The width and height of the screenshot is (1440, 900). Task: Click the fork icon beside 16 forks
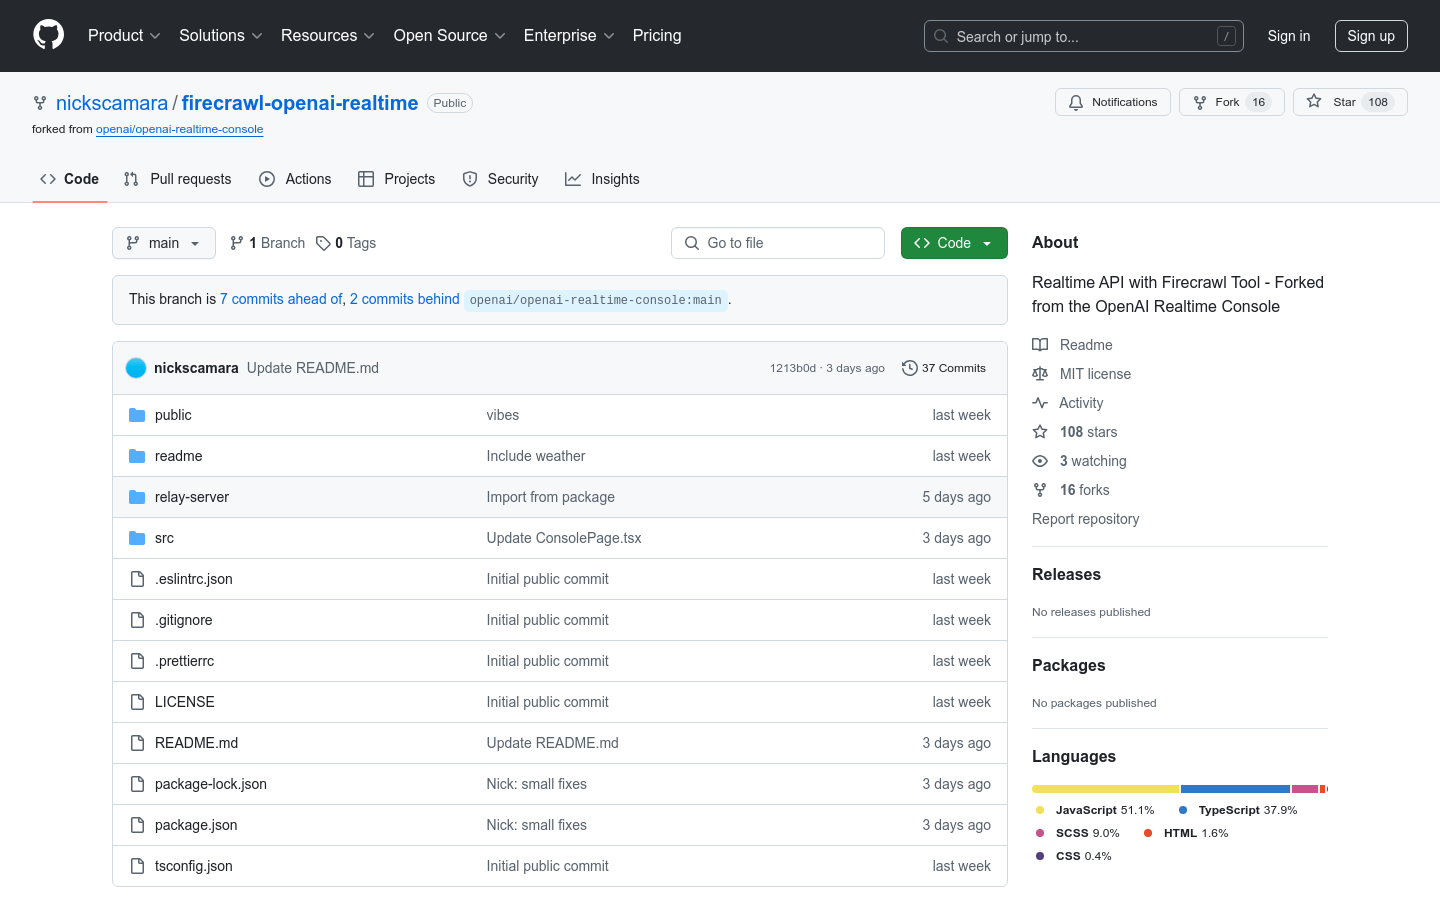(x=1040, y=490)
